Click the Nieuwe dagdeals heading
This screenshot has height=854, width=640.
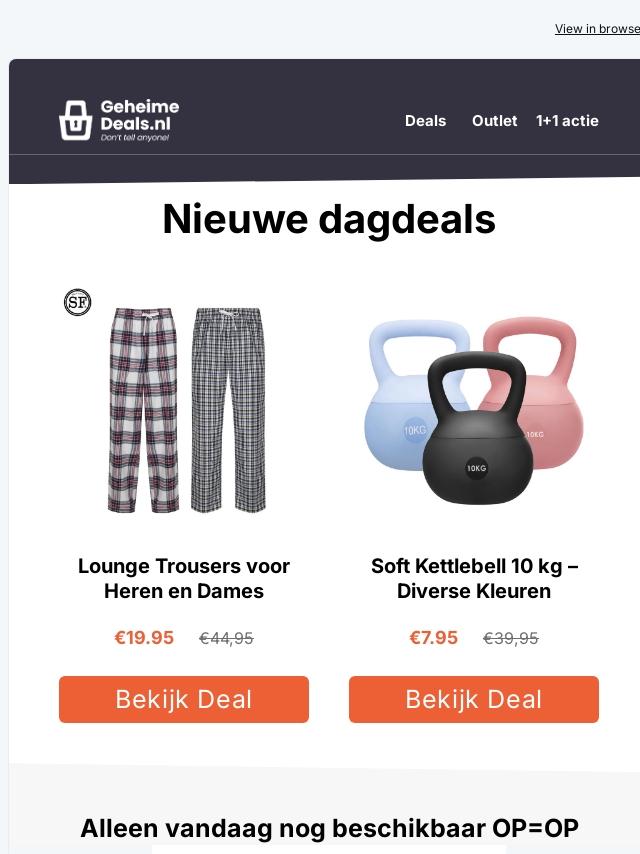(x=329, y=219)
